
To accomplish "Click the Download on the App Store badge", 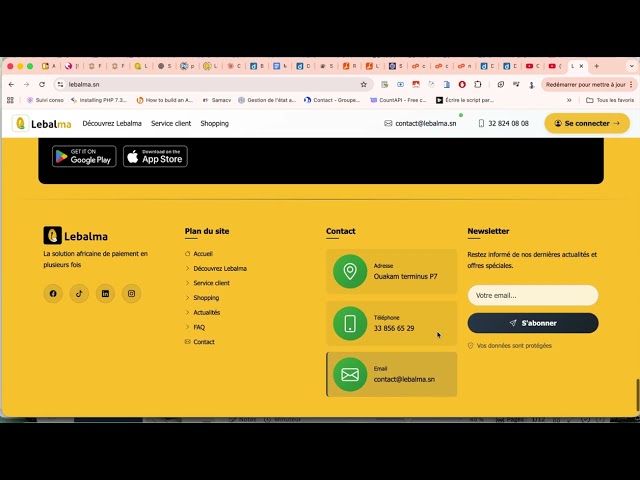I will (x=155, y=156).
